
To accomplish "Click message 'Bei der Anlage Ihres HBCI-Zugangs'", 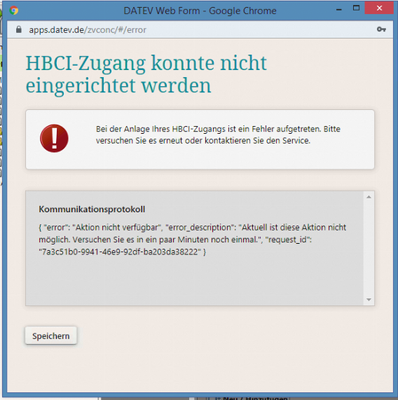I will (218, 135).
